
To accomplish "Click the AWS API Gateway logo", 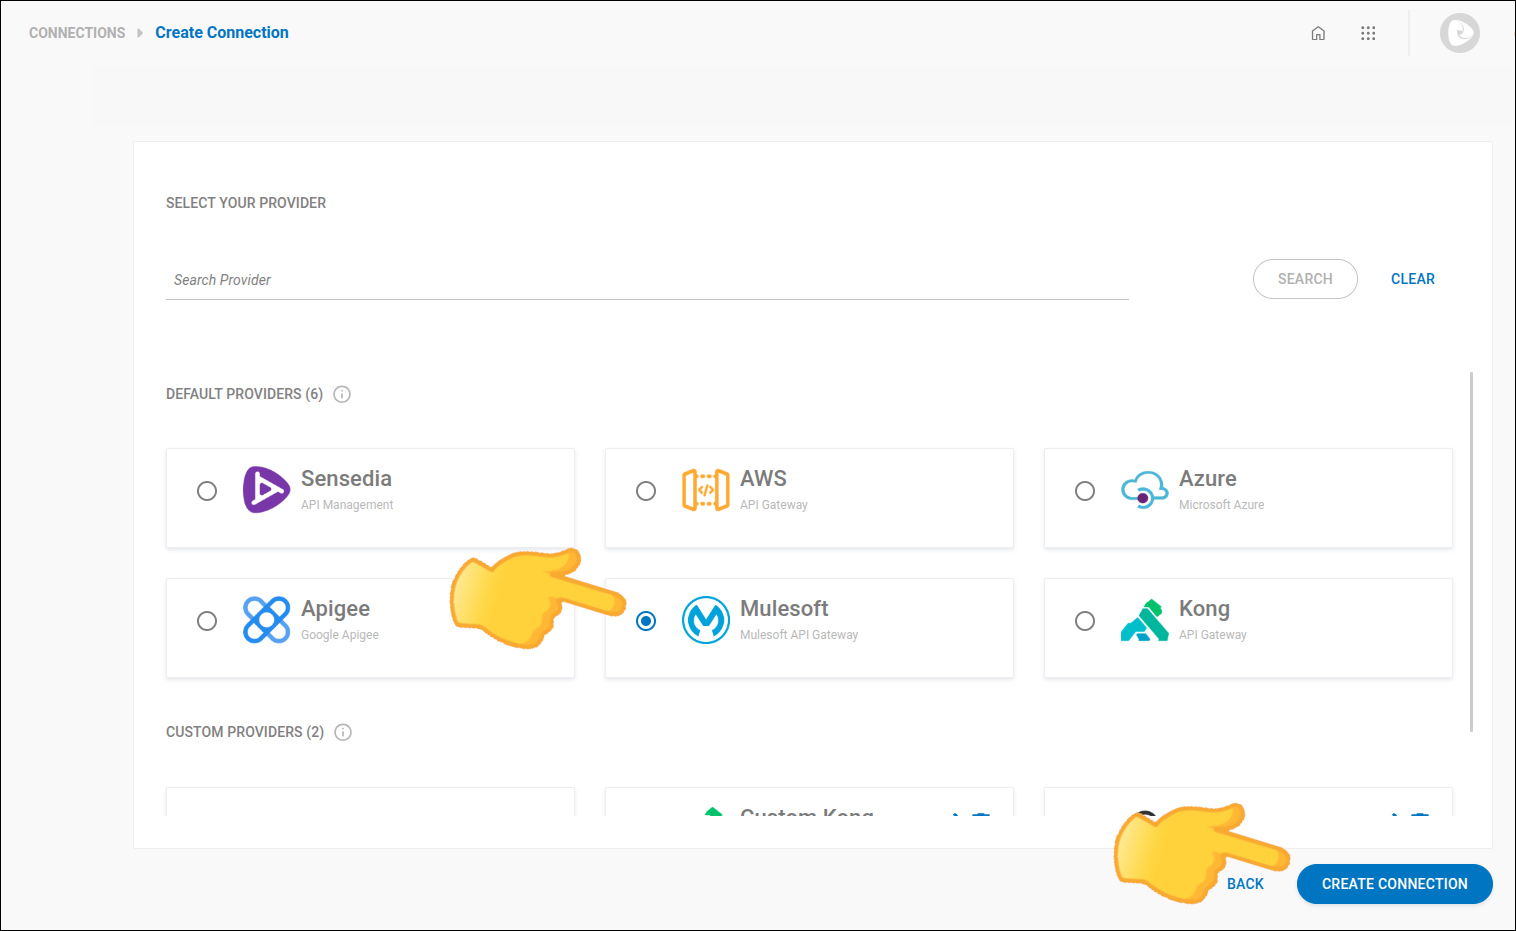I will coord(705,490).
